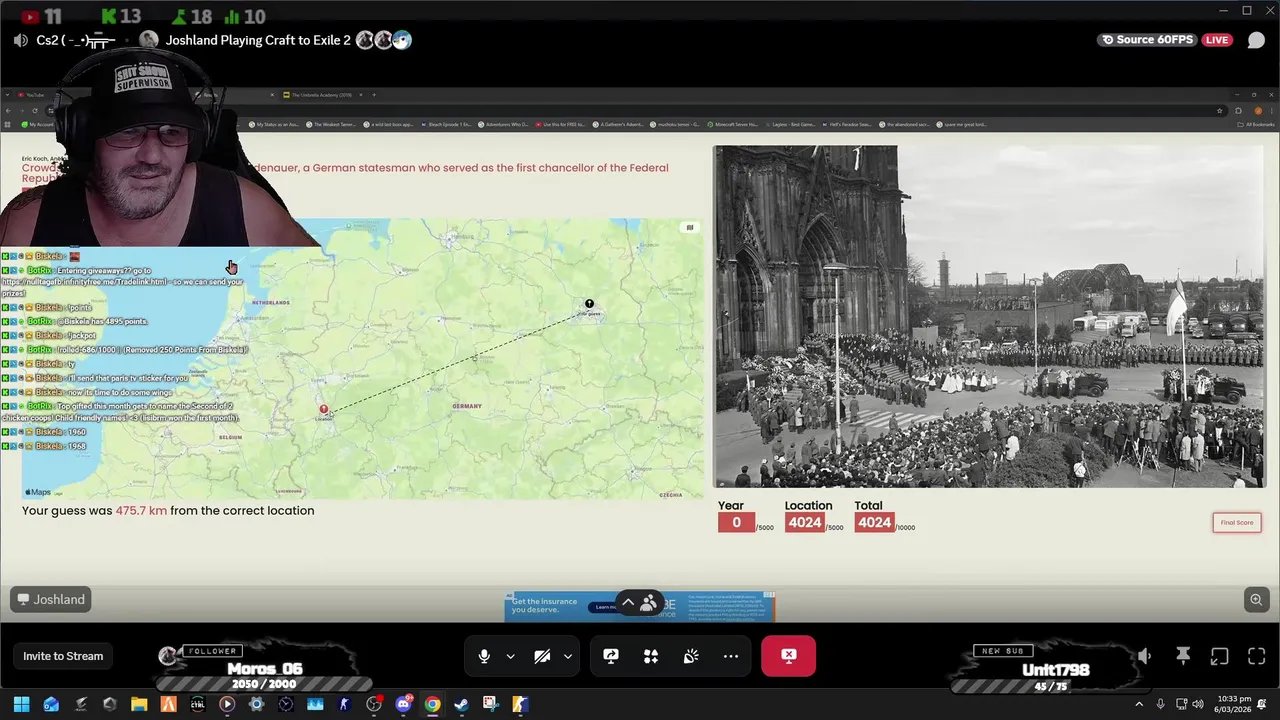Open the microphone input options arrow
The height and width of the screenshot is (720, 1280).
[x=510, y=656]
